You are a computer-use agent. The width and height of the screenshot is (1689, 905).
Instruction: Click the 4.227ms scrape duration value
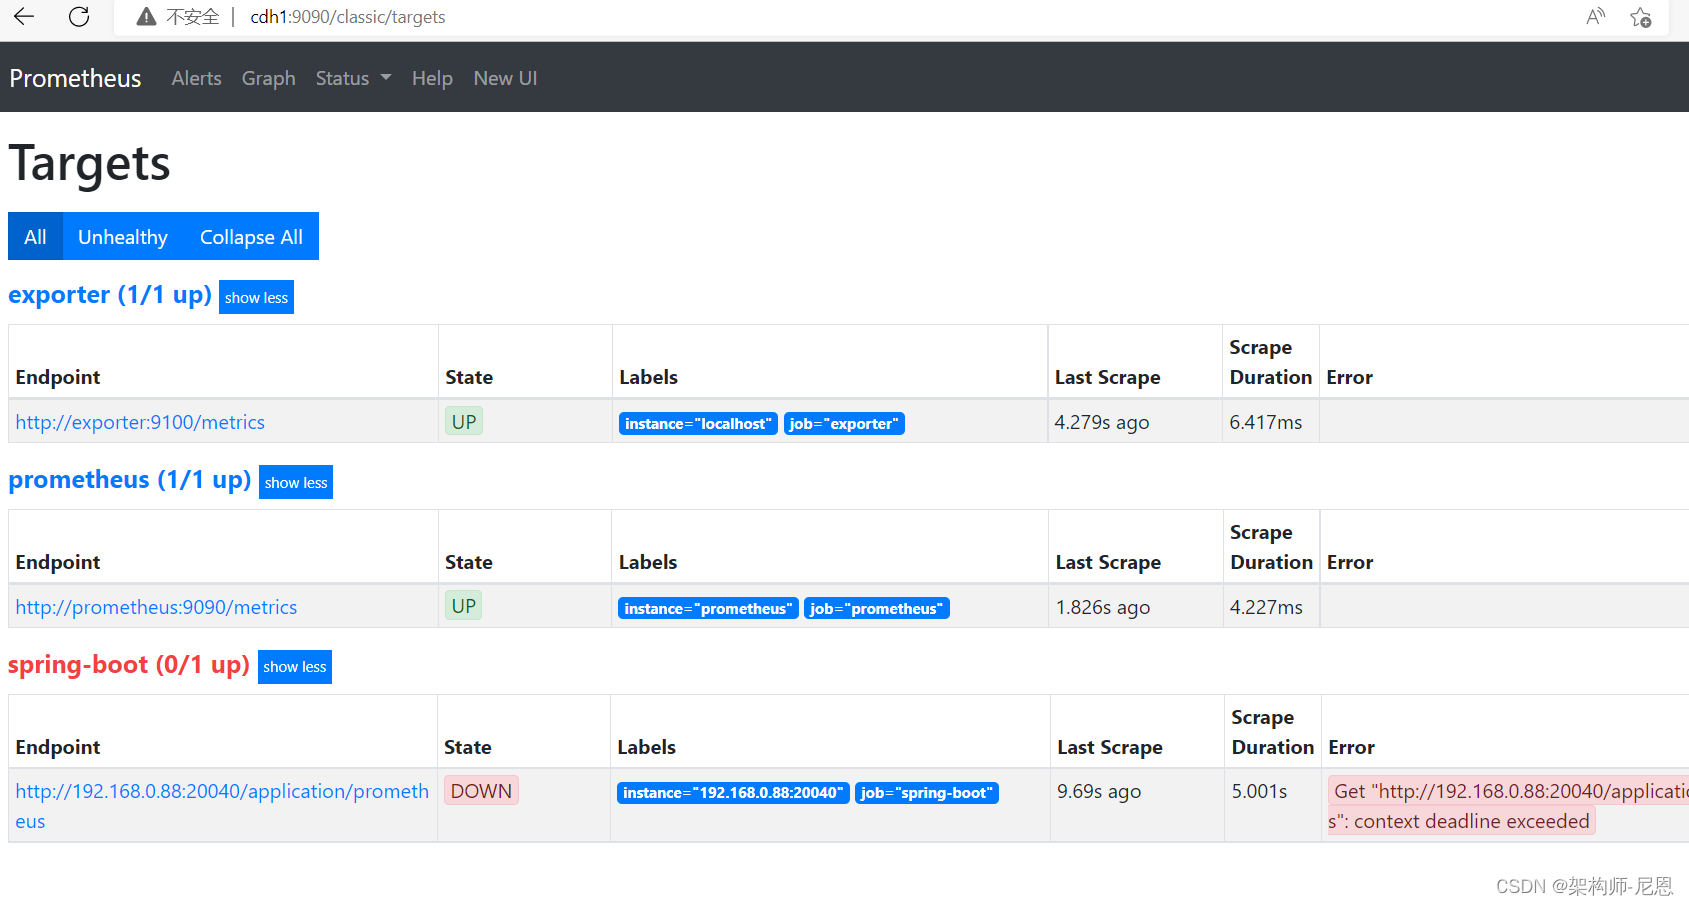(x=1266, y=607)
